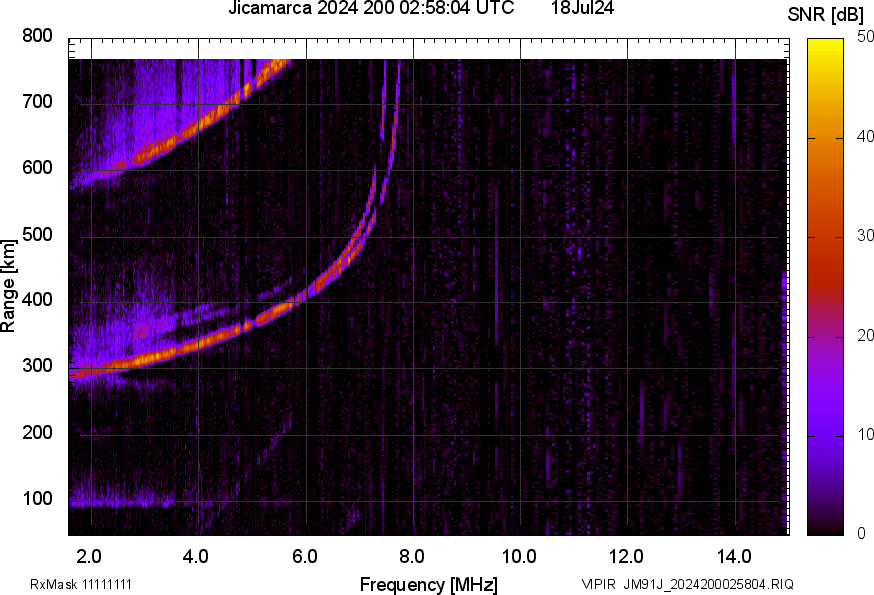Click the SNR colorbar gradient
This screenshot has width=874, height=595.
pyautogui.click(x=826, y=287)
